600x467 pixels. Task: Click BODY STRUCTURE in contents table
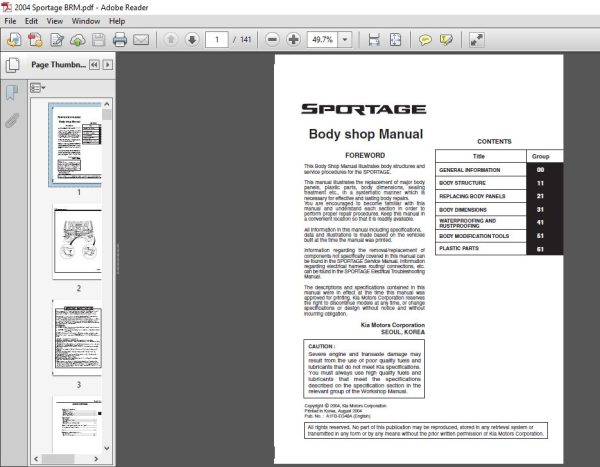click(462, 183)
